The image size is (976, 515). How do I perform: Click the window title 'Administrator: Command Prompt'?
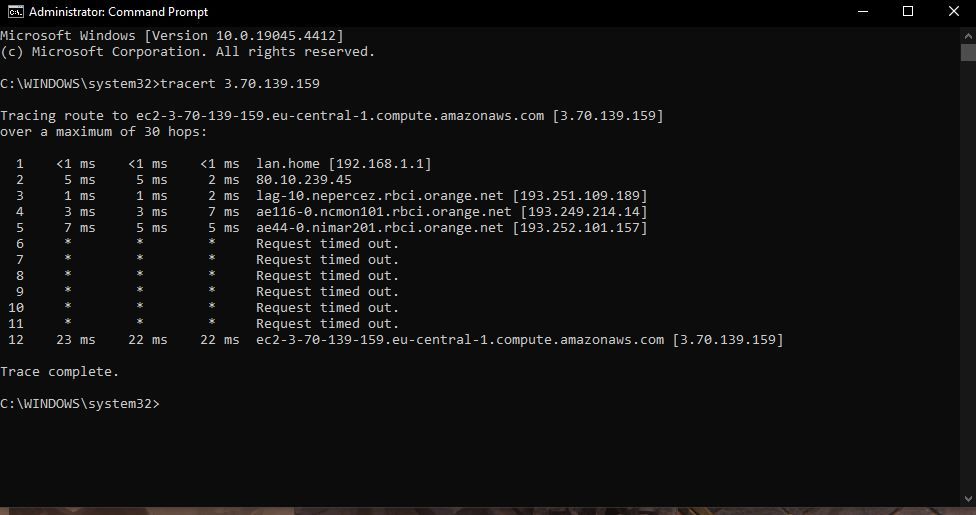(118, 12)
